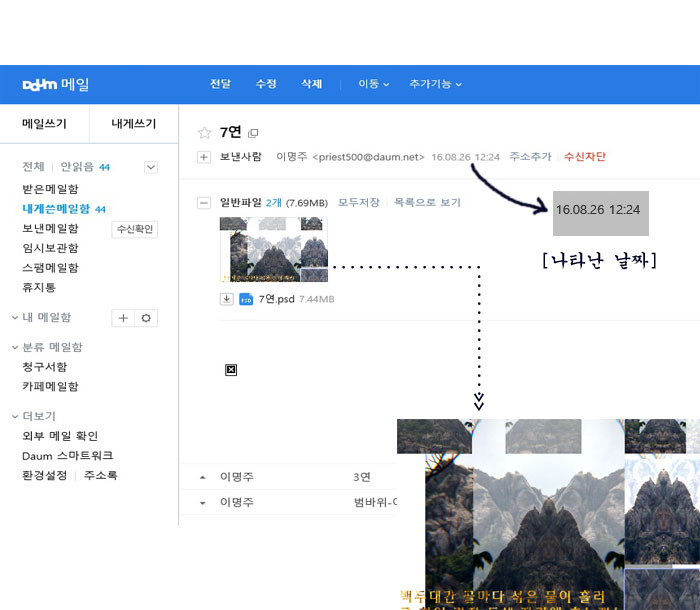
Task: Open Daum 스마트워크 link
Action: (x=67, y=456)
